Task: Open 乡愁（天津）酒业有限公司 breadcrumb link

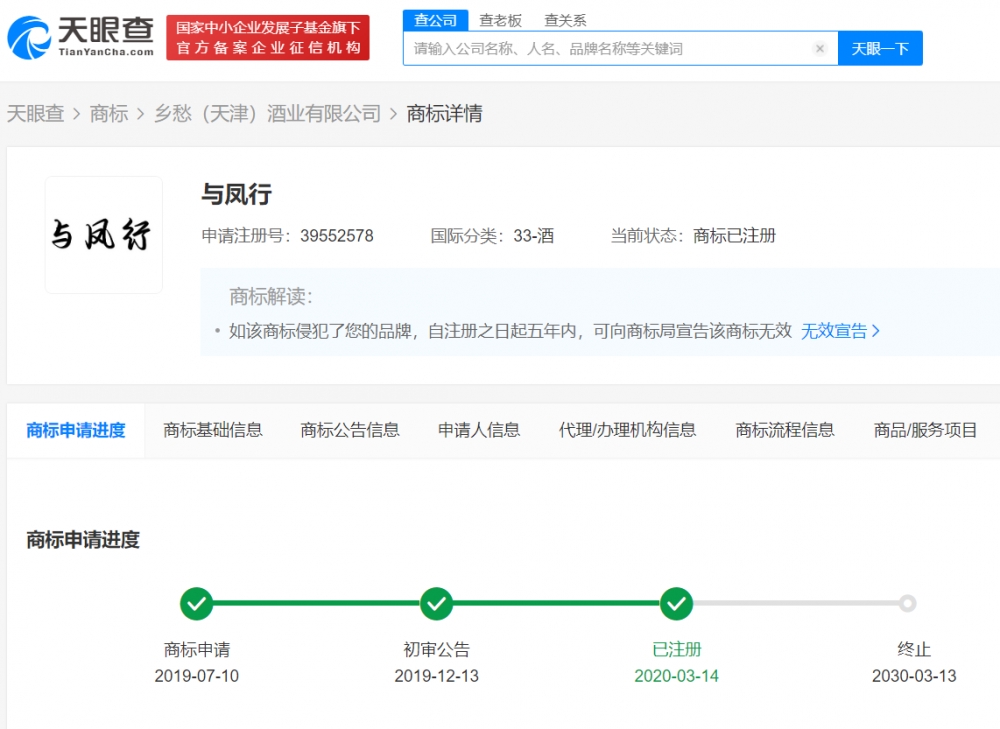Action: (267, 114)
